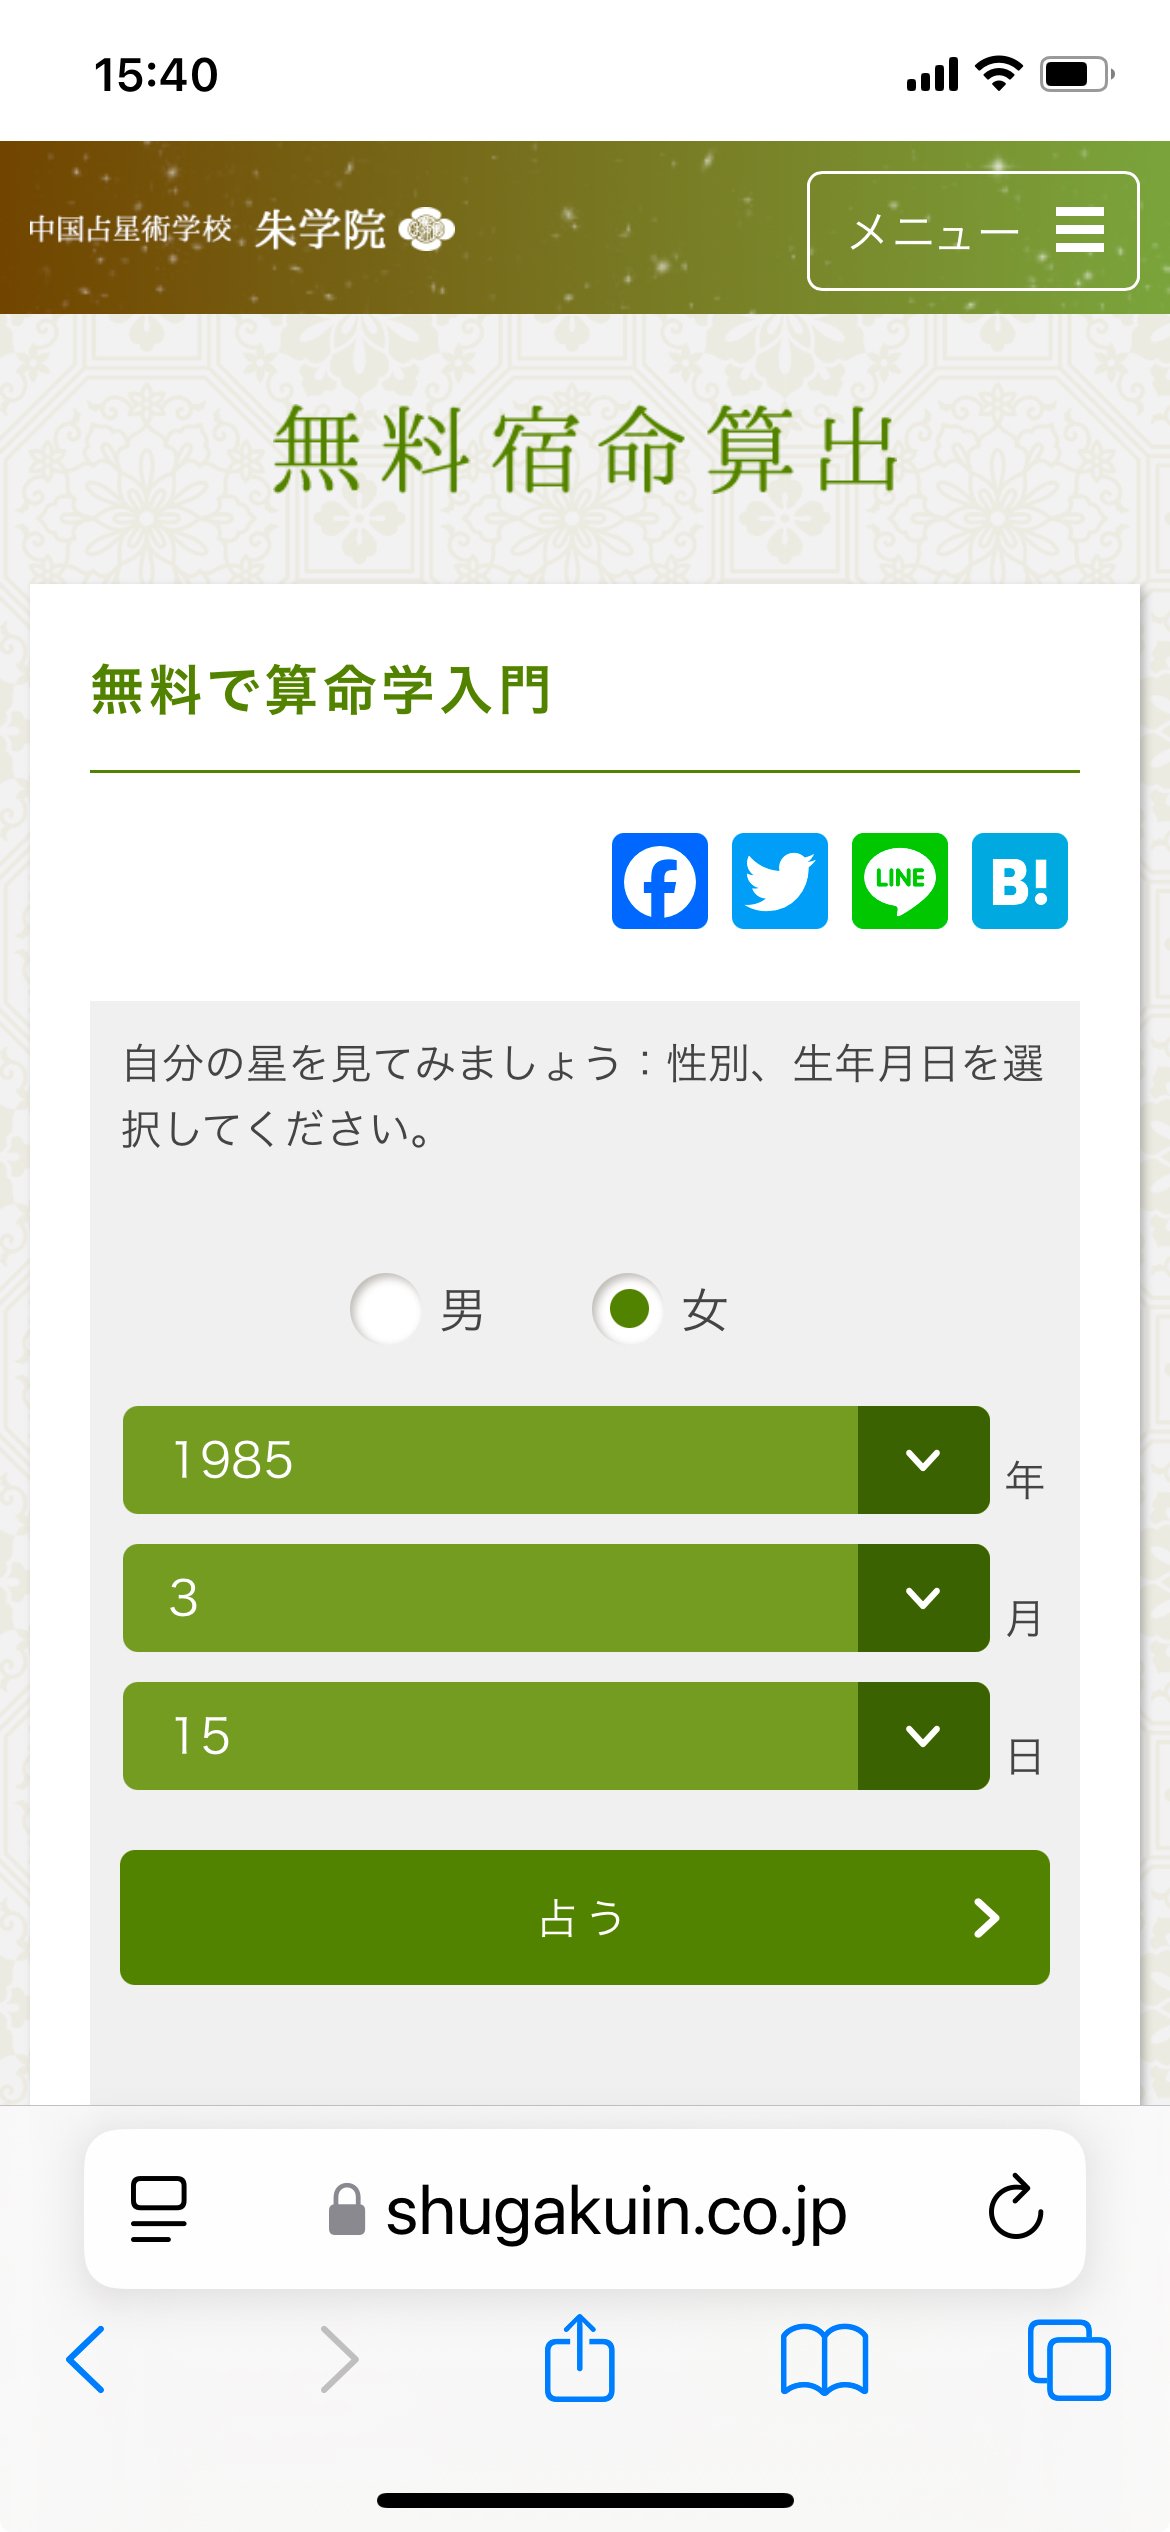Viewport: 1170px width, 2532px height.
Task: Tap the shugakuin.co.jp address bar
Action: pos(615,2211)
